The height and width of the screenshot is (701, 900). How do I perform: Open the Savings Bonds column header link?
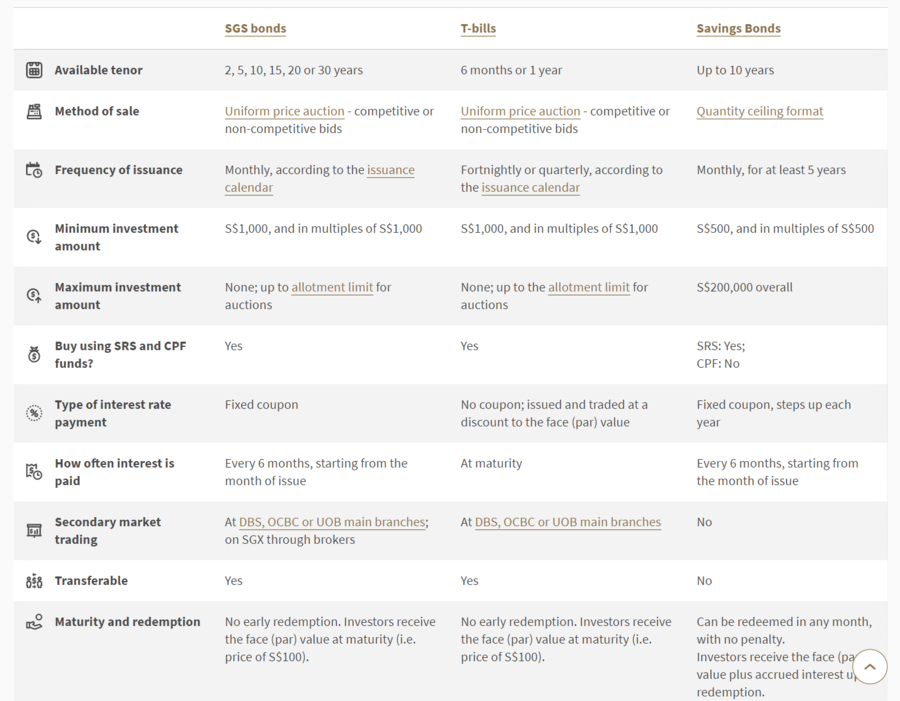coord(738,29)
